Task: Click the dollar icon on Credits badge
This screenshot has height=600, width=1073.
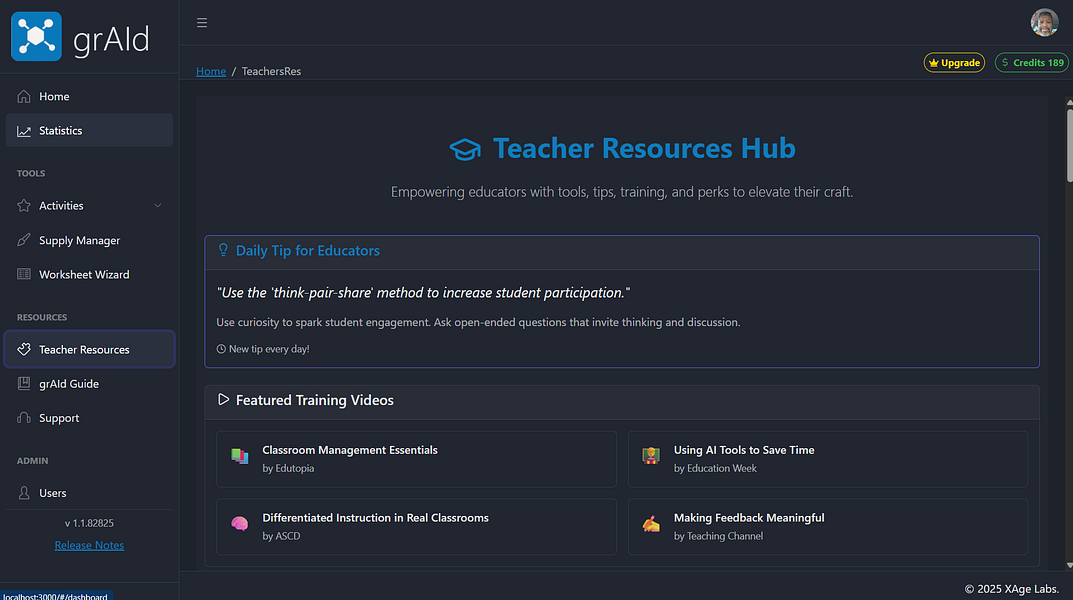Action: [1005, 62]
